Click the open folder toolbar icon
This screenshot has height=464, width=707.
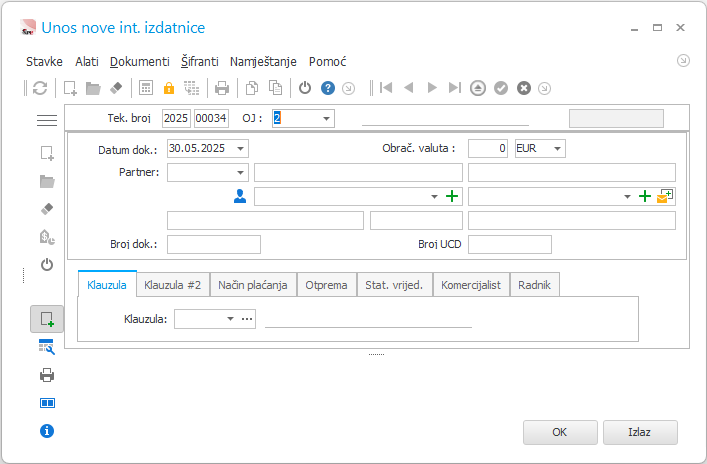(x=93, y=88)
